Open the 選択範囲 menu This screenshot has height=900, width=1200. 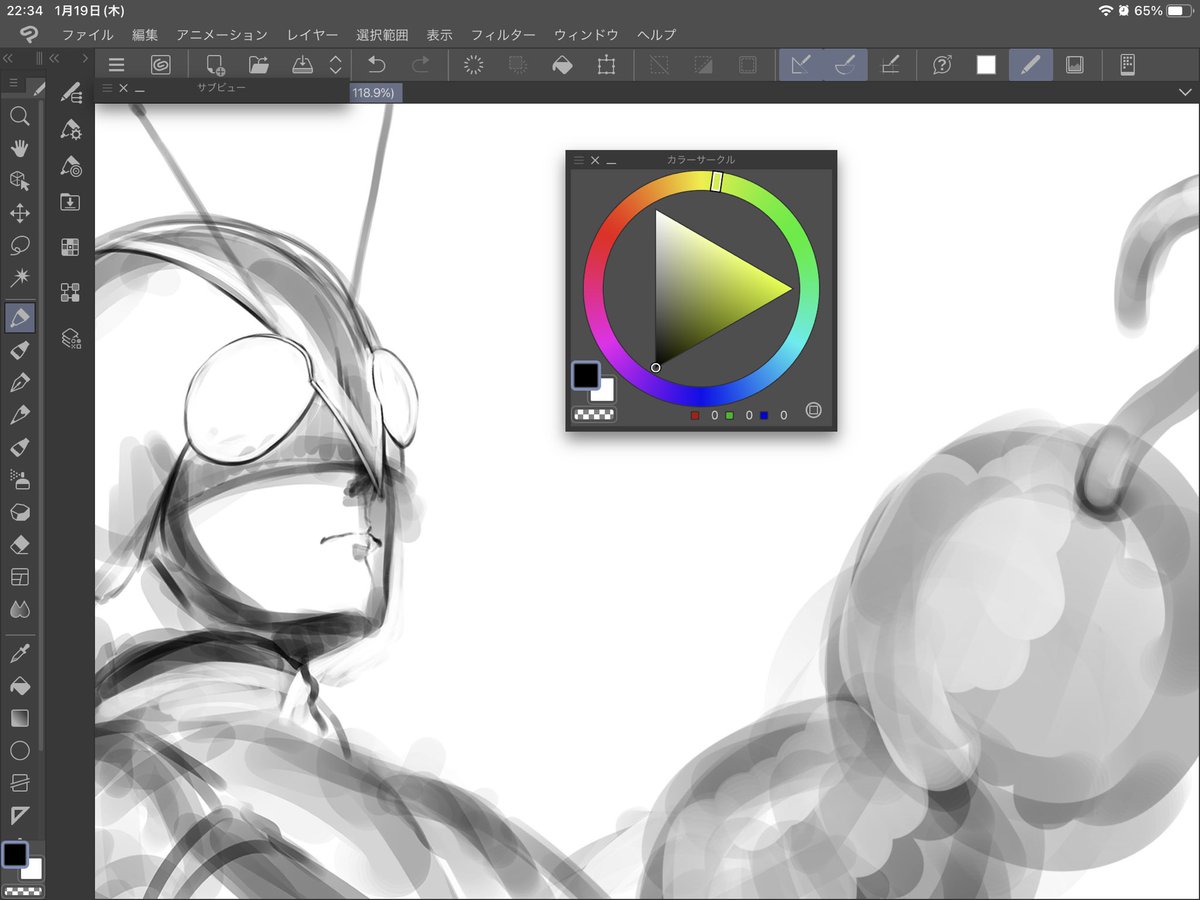(x=382, y=35)
